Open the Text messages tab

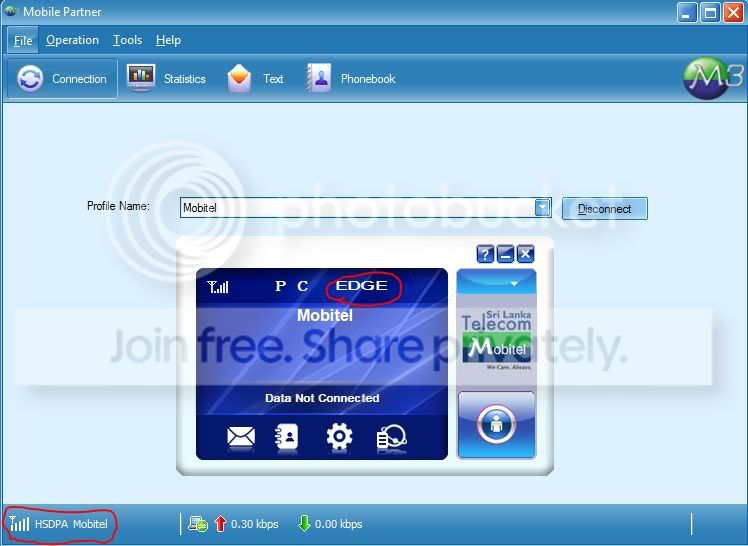tap(256, 79)
